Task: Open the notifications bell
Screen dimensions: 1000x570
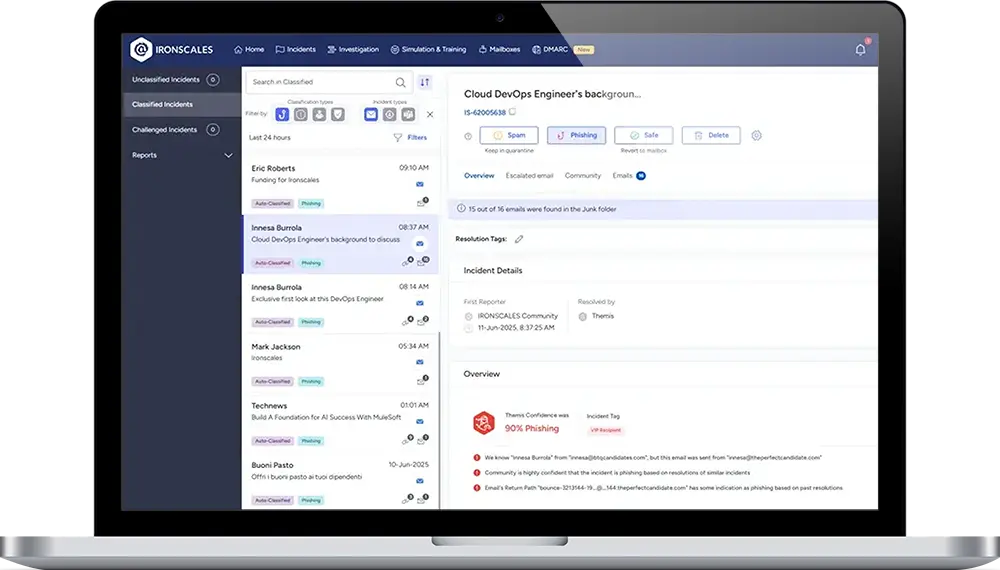Action: coord(860,50)
